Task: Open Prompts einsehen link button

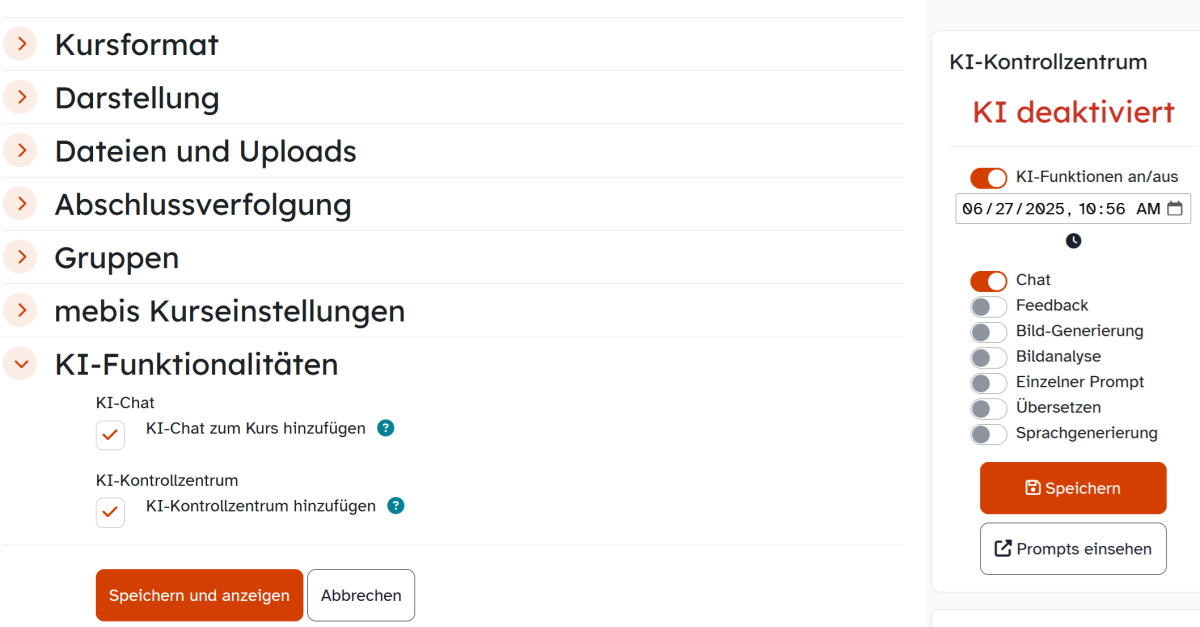Action: pos(1073,549)
